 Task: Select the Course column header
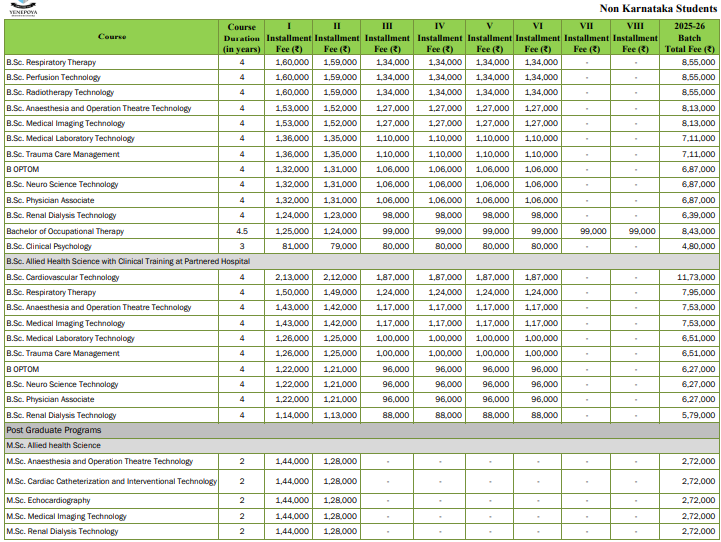[x=112, y=37]
